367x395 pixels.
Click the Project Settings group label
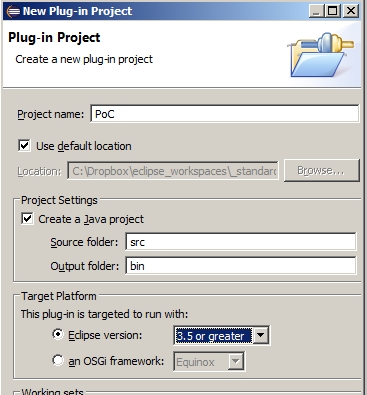(59, 200)
